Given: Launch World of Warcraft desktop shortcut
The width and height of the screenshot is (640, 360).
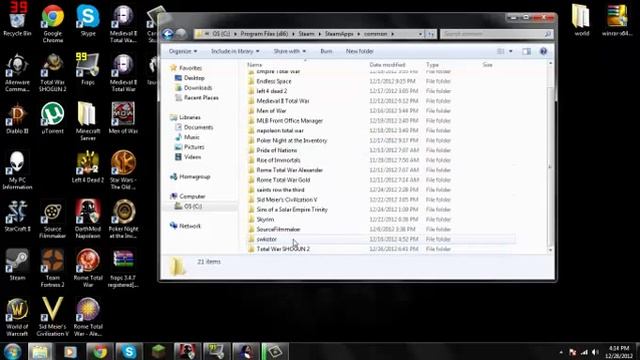Looking at the screenshot, I should (17, 317).
